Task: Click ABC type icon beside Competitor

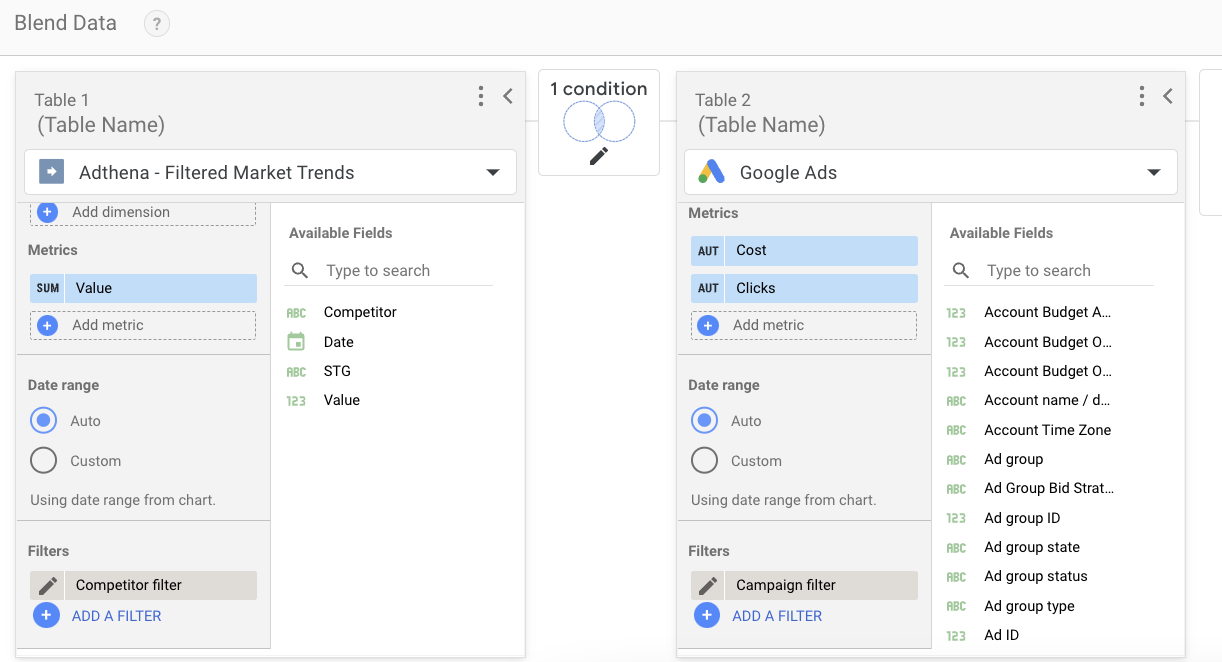Action: (296, 312)
